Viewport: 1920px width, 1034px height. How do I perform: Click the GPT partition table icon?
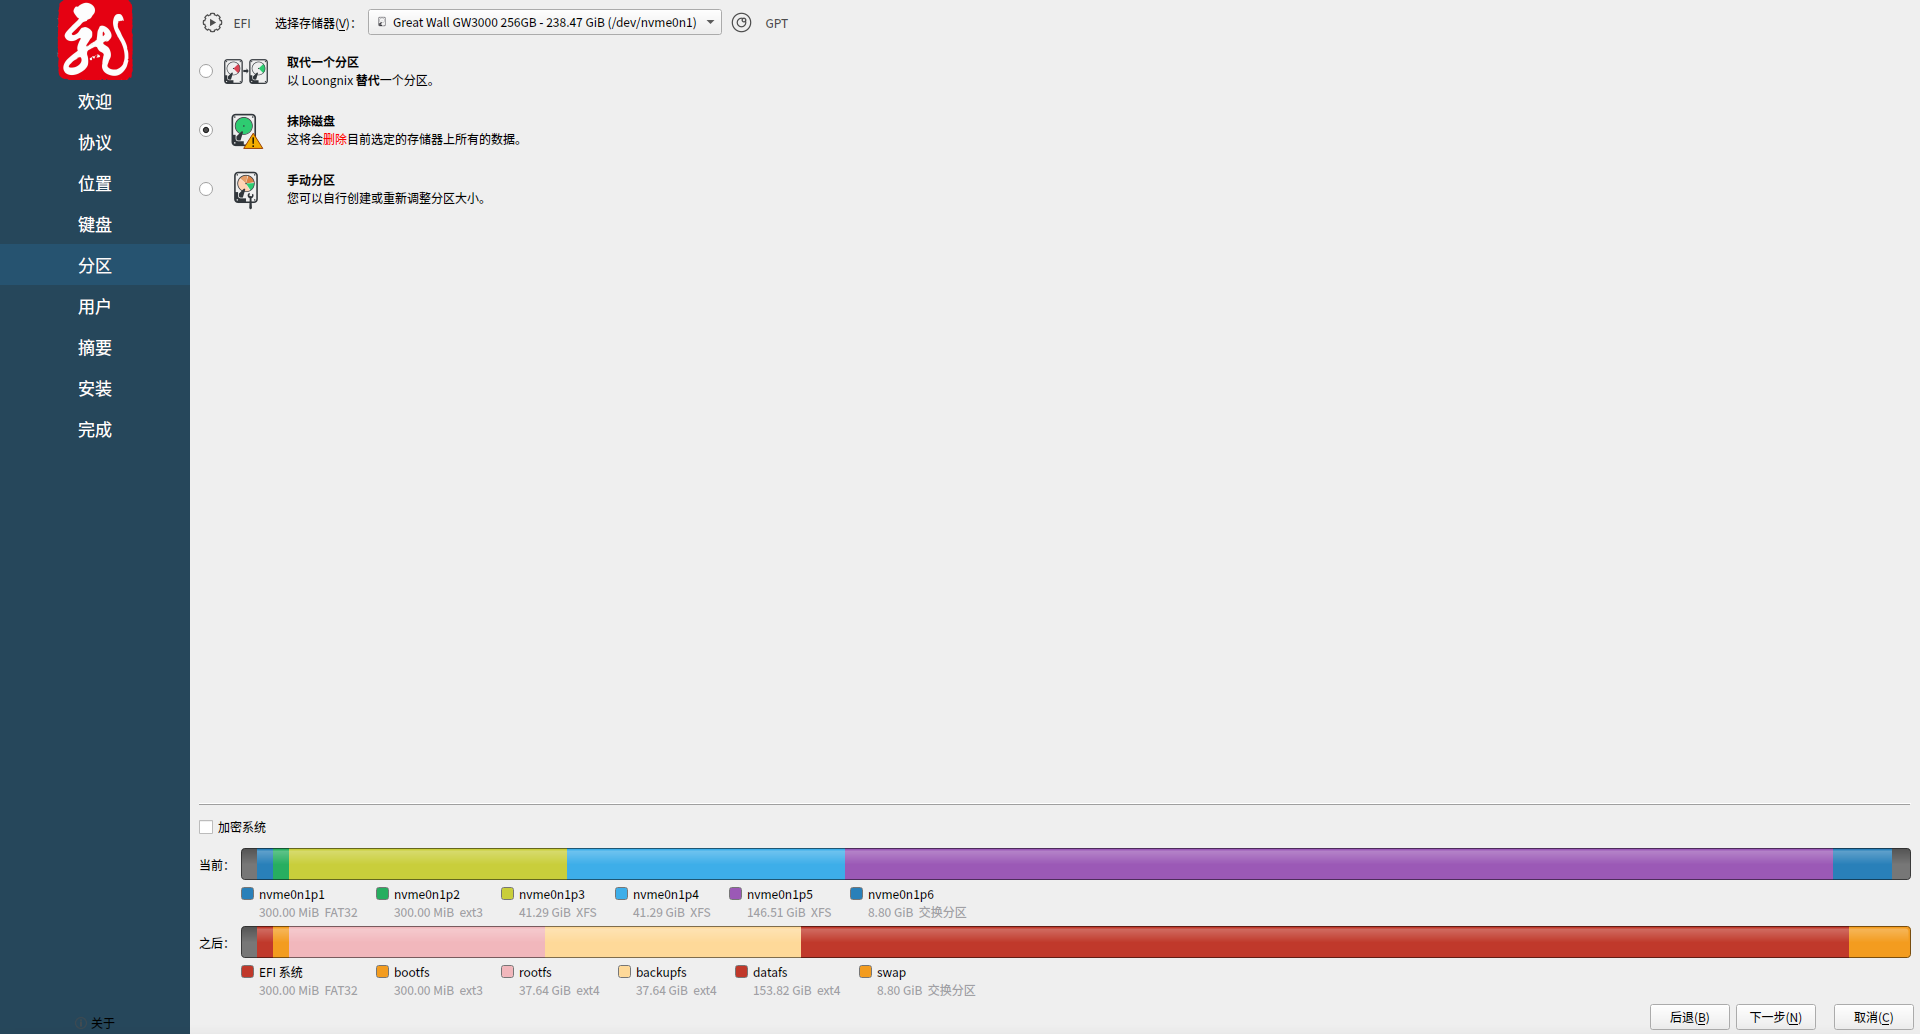(x=741, y=23)
